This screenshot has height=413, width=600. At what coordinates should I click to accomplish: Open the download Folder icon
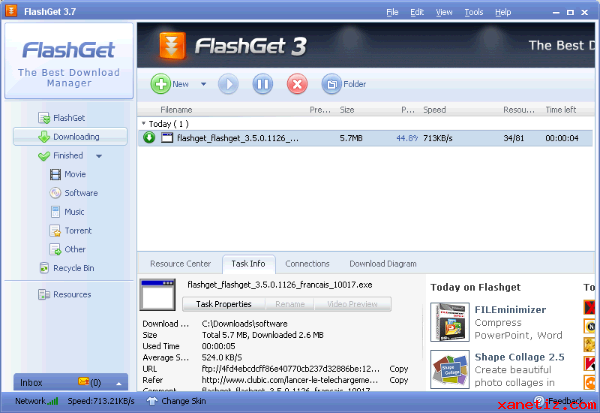tap(331, 84)
